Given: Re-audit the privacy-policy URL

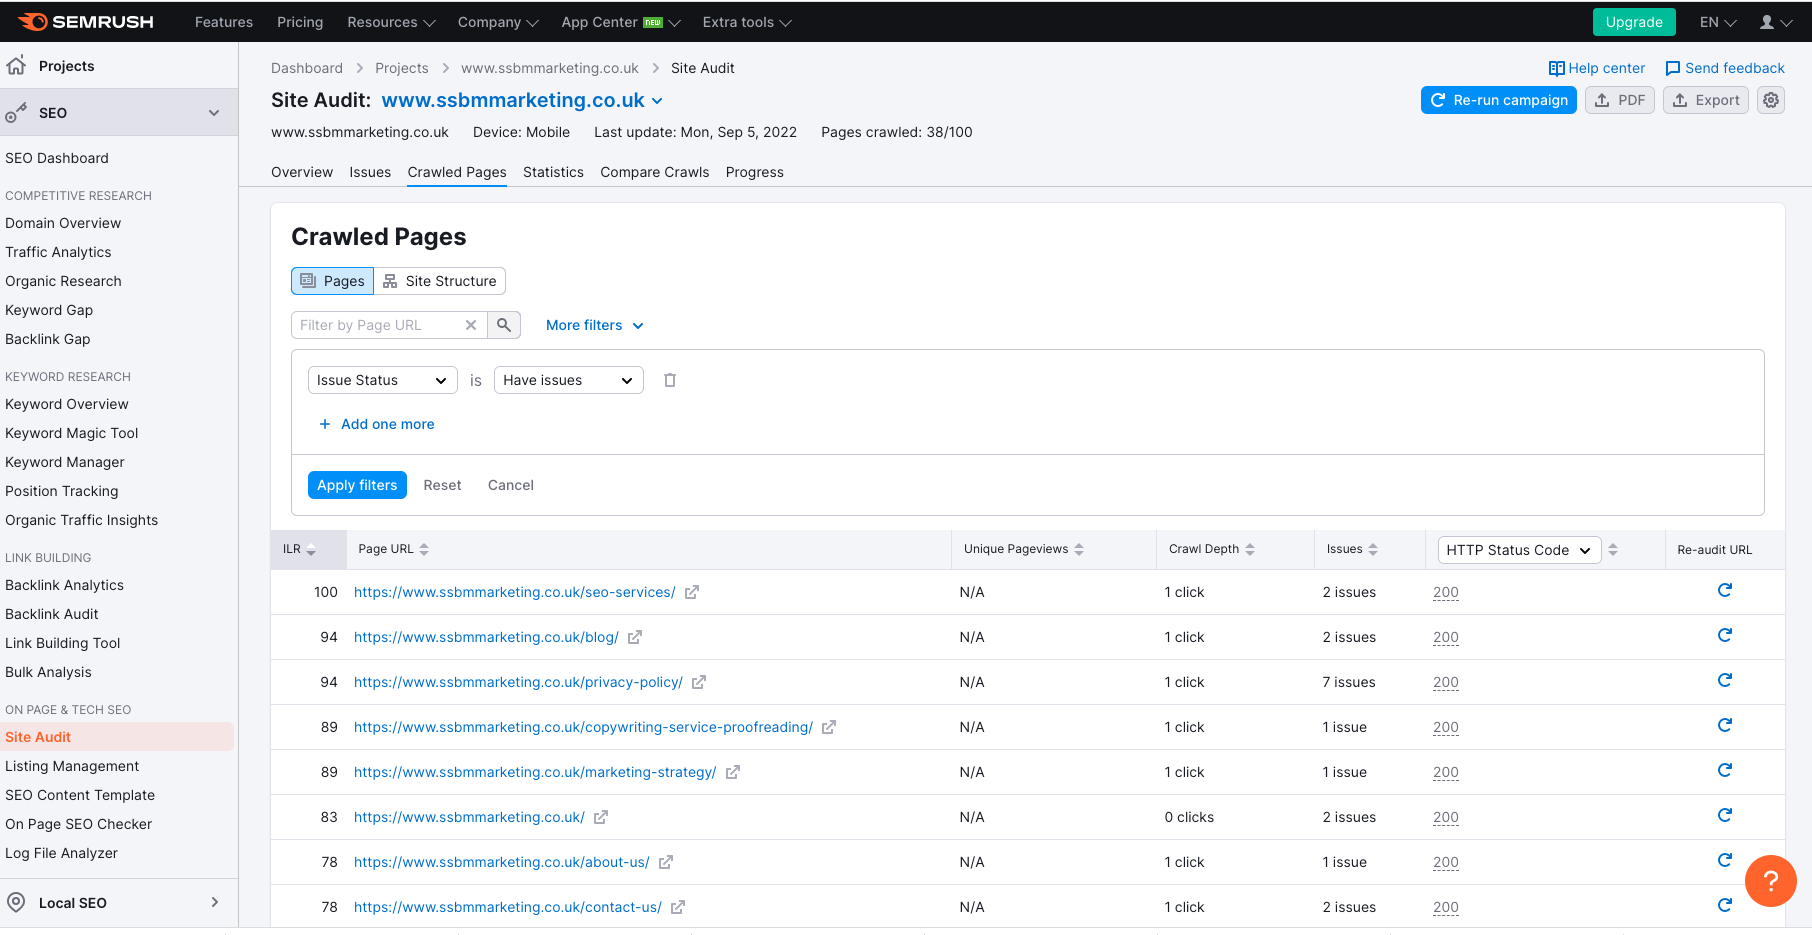Looking at the screenshot, I should point(1725,680).
